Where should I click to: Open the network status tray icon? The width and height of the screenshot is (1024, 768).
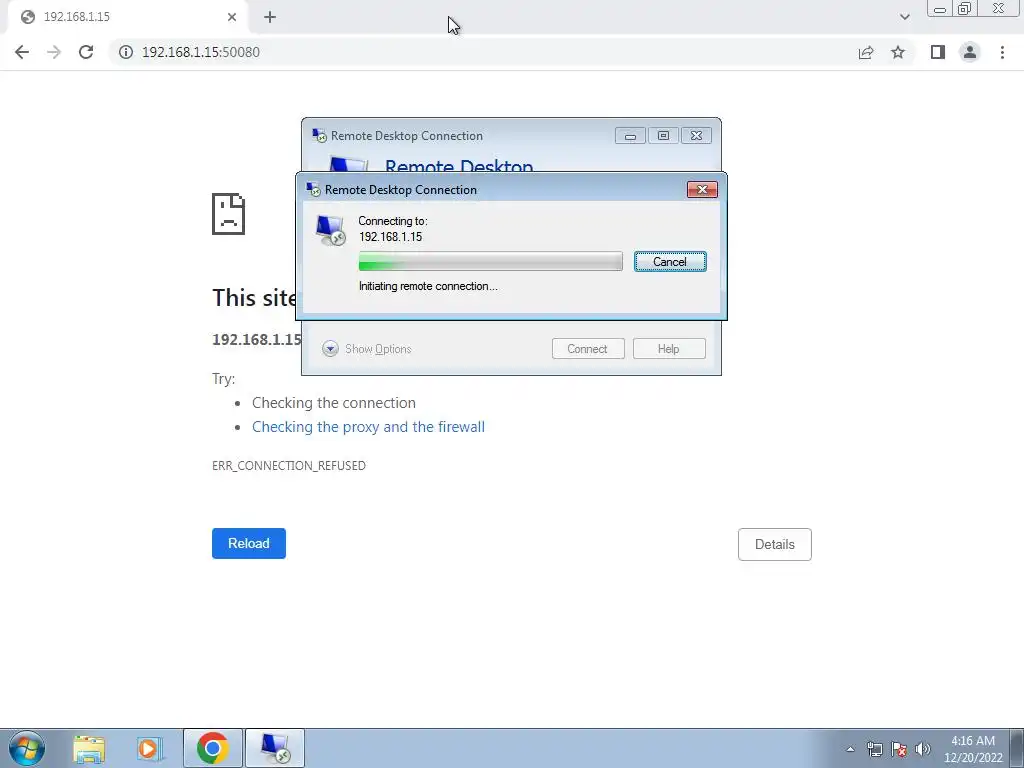tap(874, 749)
